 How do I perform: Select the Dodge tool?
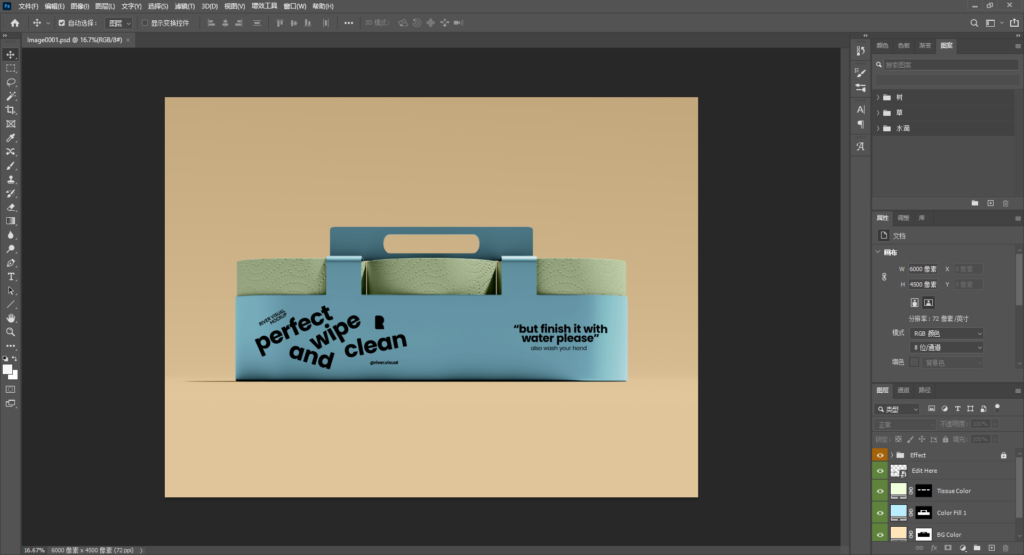tap(10, 249)
